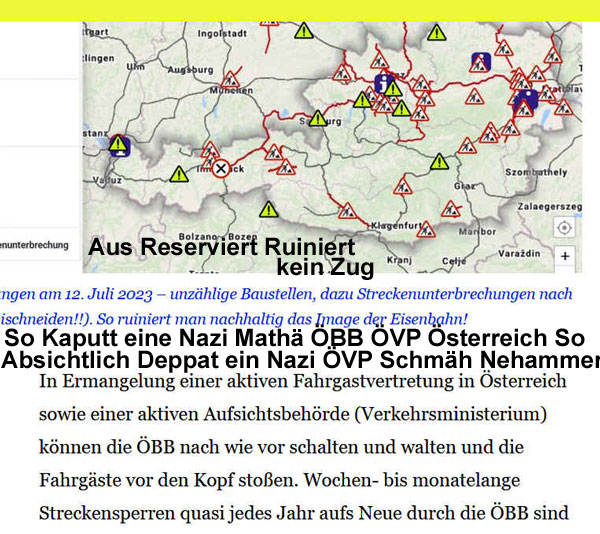Click paragraph line 'können die ÖBB nach wie vor'
This screenshot has height=534, width=600.
[x=282, y=447]
